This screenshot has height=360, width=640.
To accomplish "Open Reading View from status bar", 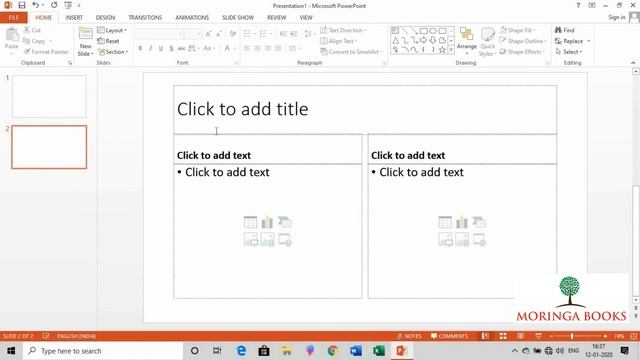I will [x=520, y=336].
